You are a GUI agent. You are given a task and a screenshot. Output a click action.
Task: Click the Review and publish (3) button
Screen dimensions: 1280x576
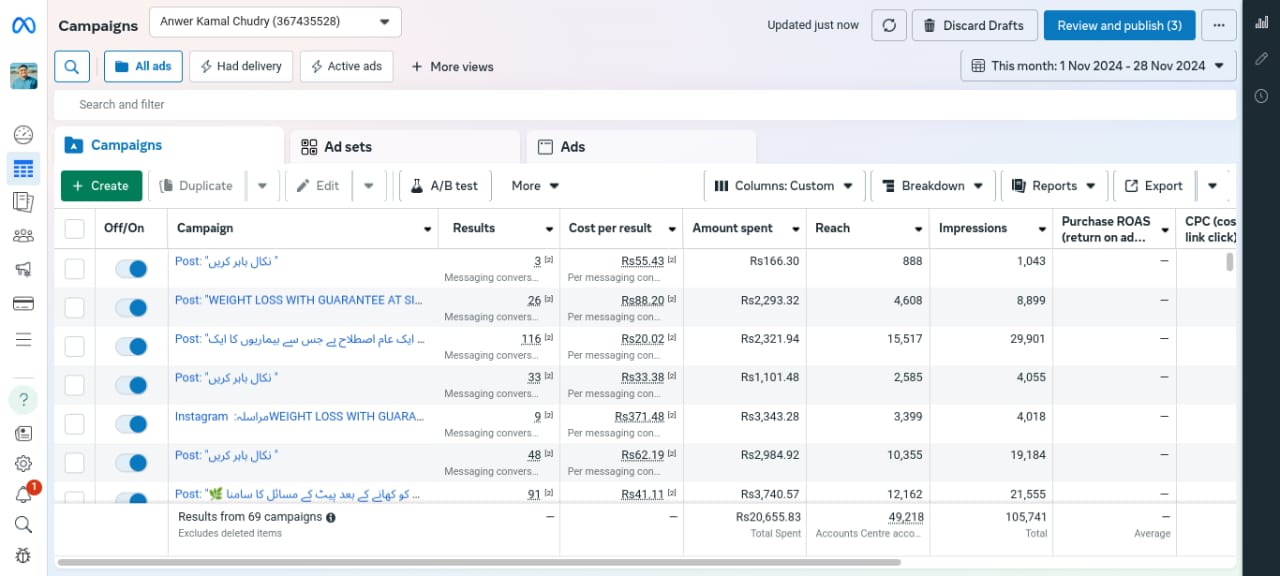click(x=1119, y=25)
